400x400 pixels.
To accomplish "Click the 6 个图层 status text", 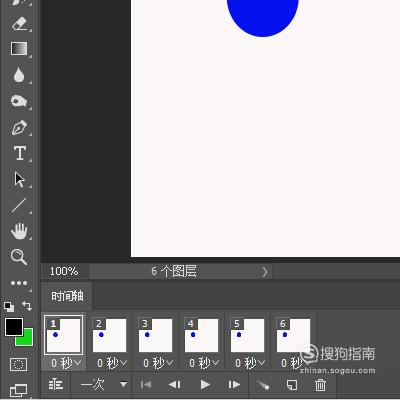I will 174,271.
